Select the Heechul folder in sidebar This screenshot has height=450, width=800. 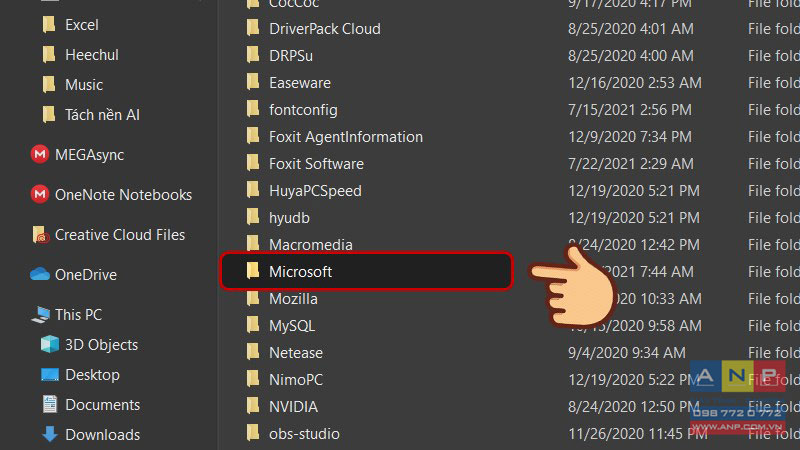point(81,55)
